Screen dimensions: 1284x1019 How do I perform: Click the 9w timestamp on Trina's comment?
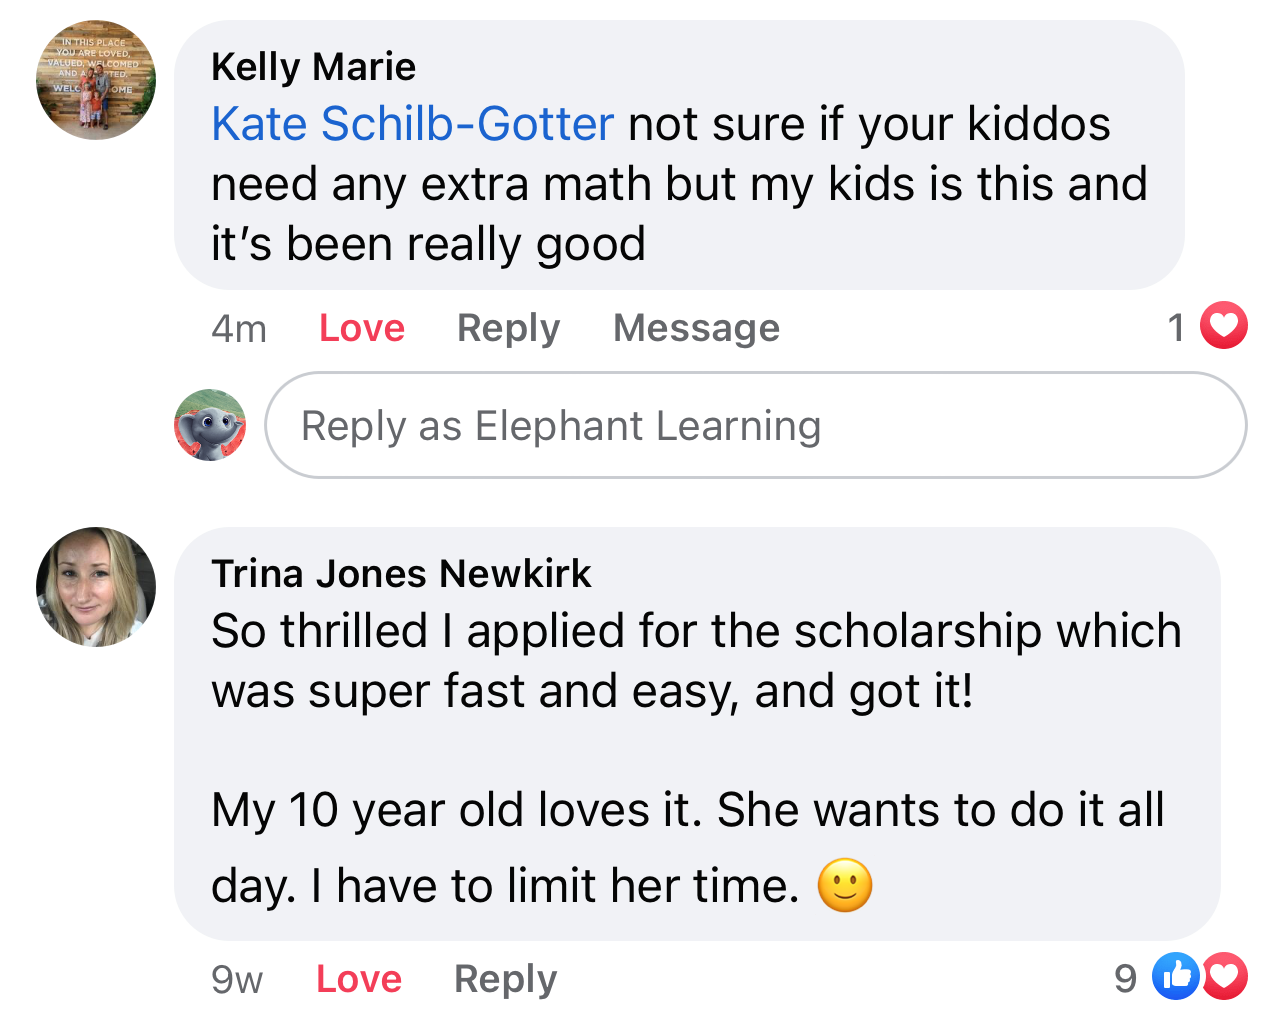tap(237, 979)
